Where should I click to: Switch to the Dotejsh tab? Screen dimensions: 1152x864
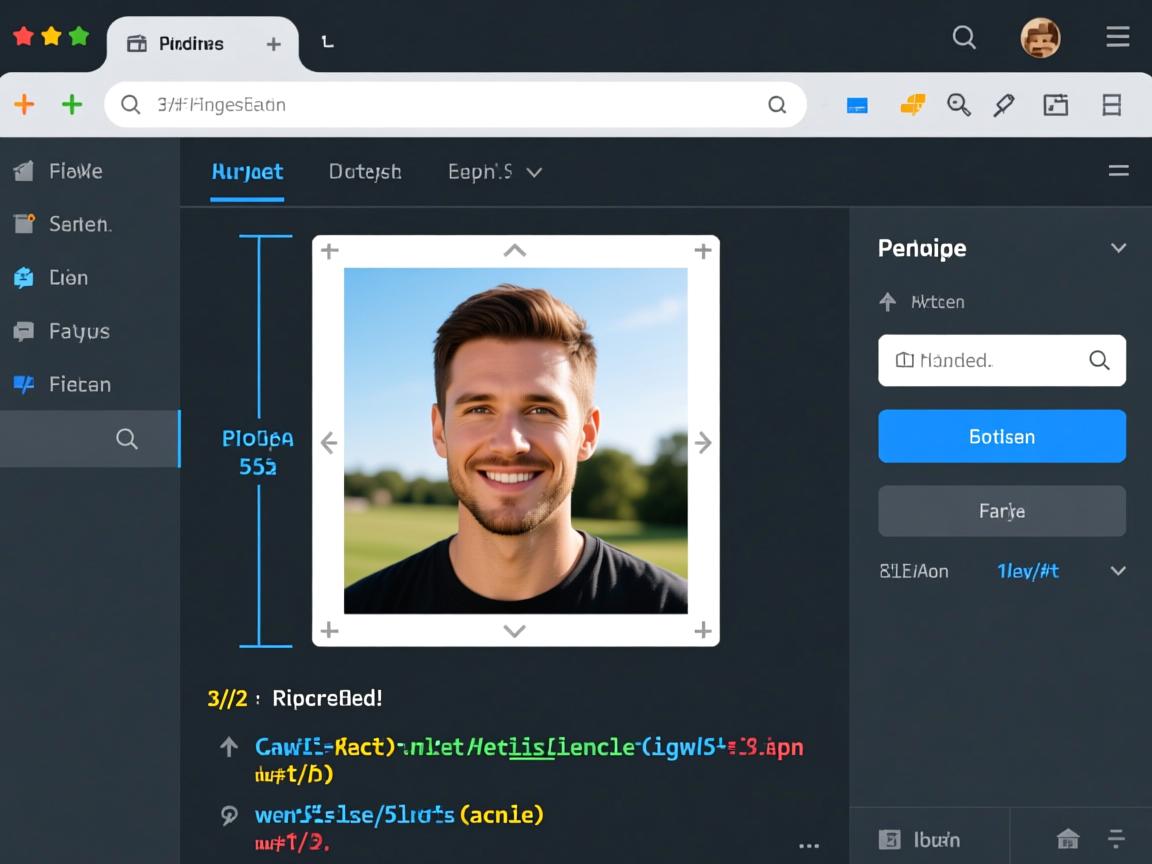365,172
